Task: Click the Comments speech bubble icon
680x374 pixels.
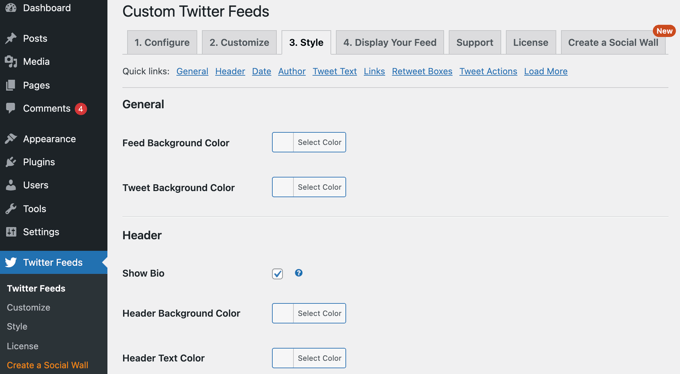Action: tap(11, 108)
